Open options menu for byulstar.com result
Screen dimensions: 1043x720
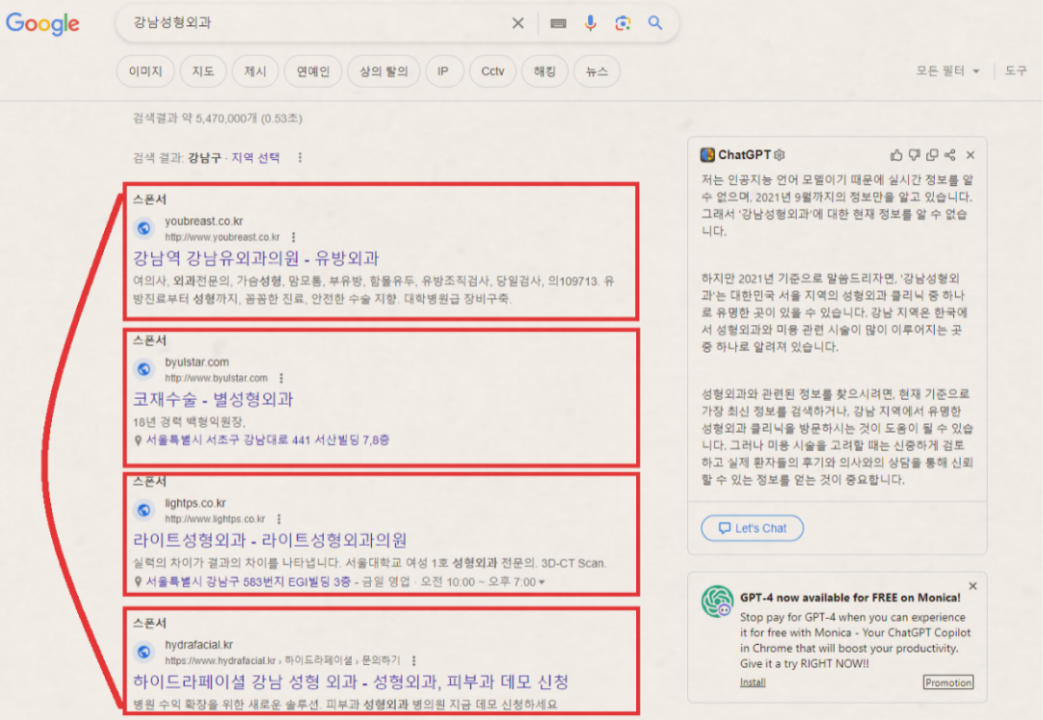pyautogui.click(x=281, y=378)
